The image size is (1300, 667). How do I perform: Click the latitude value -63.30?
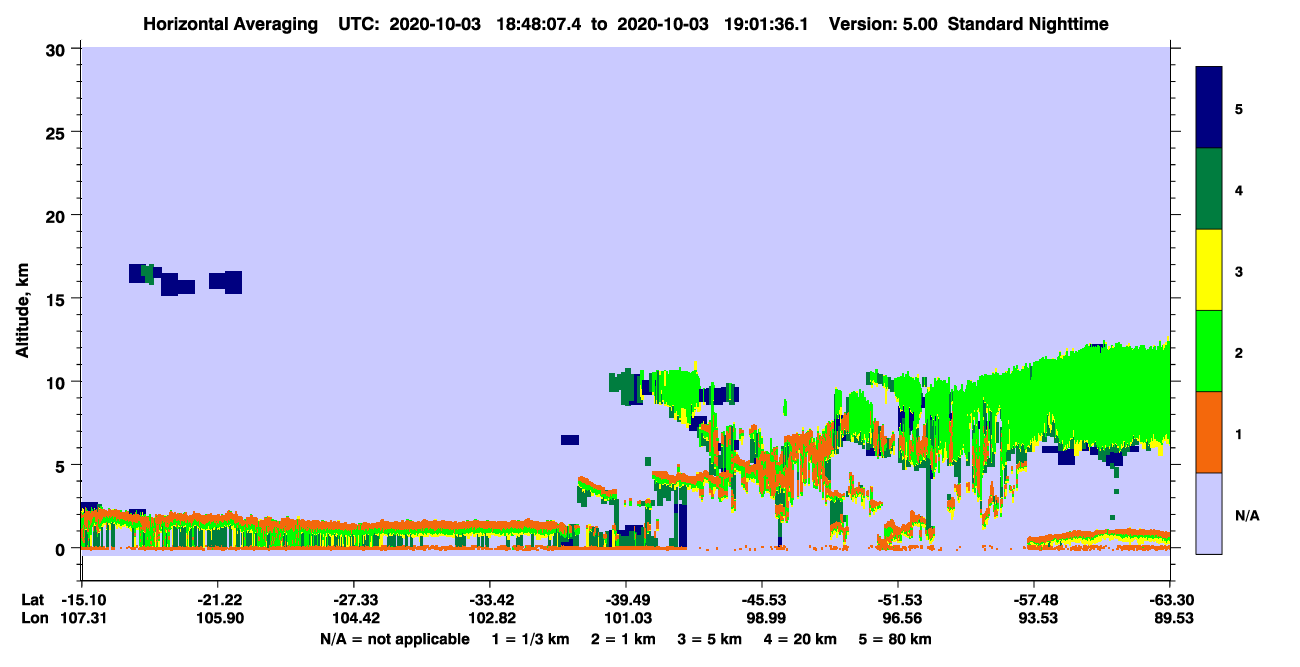click(x=1170, y=600)
